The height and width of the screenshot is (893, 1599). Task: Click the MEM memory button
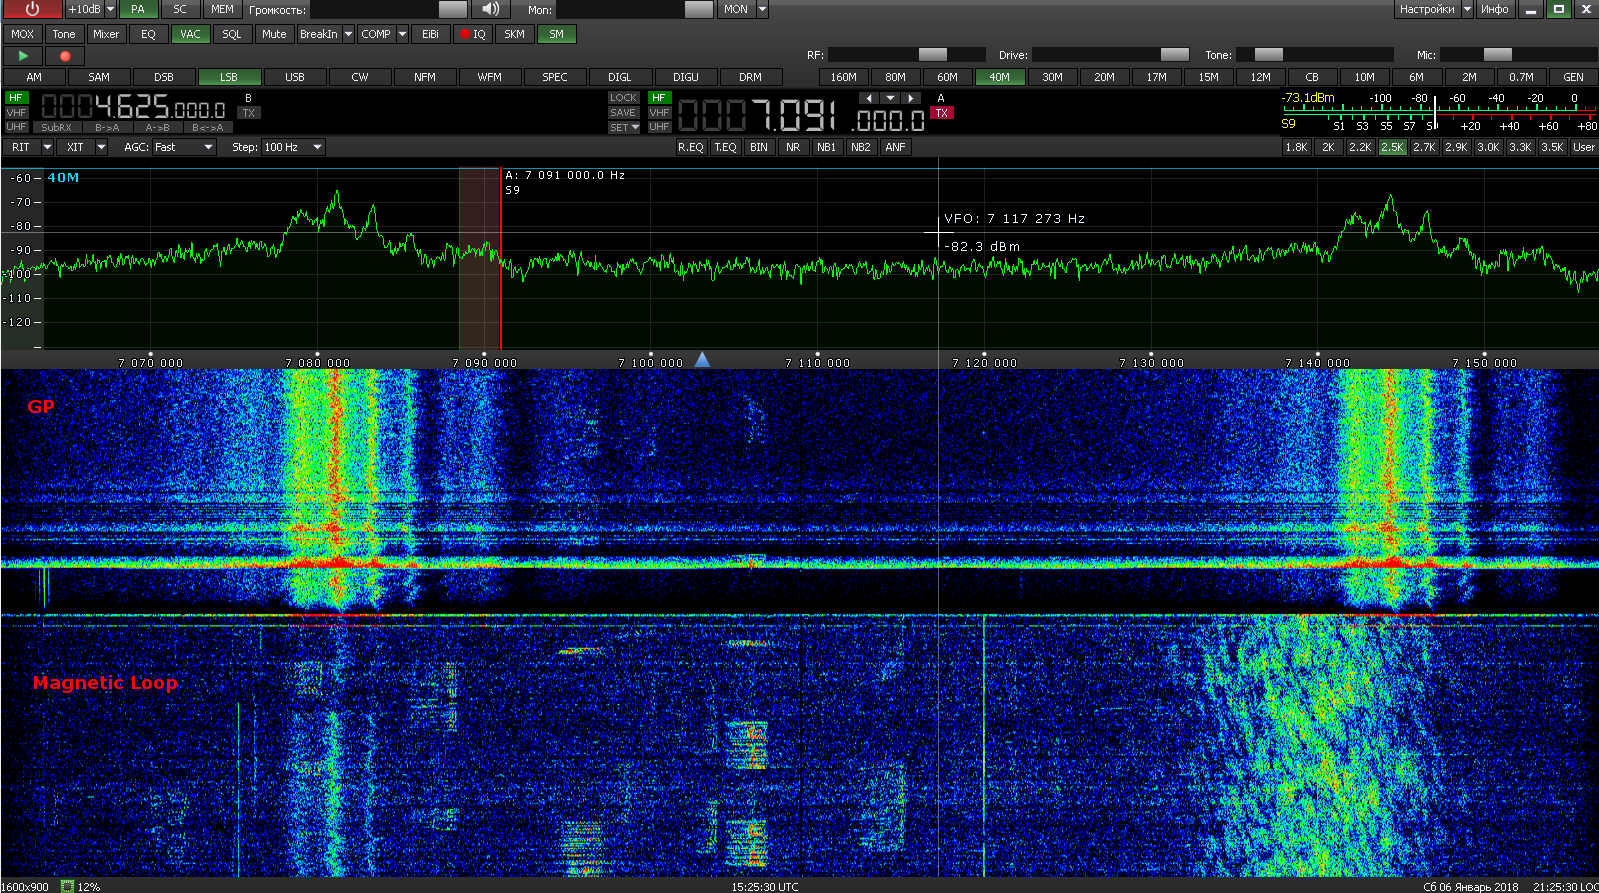click(222, 9)
